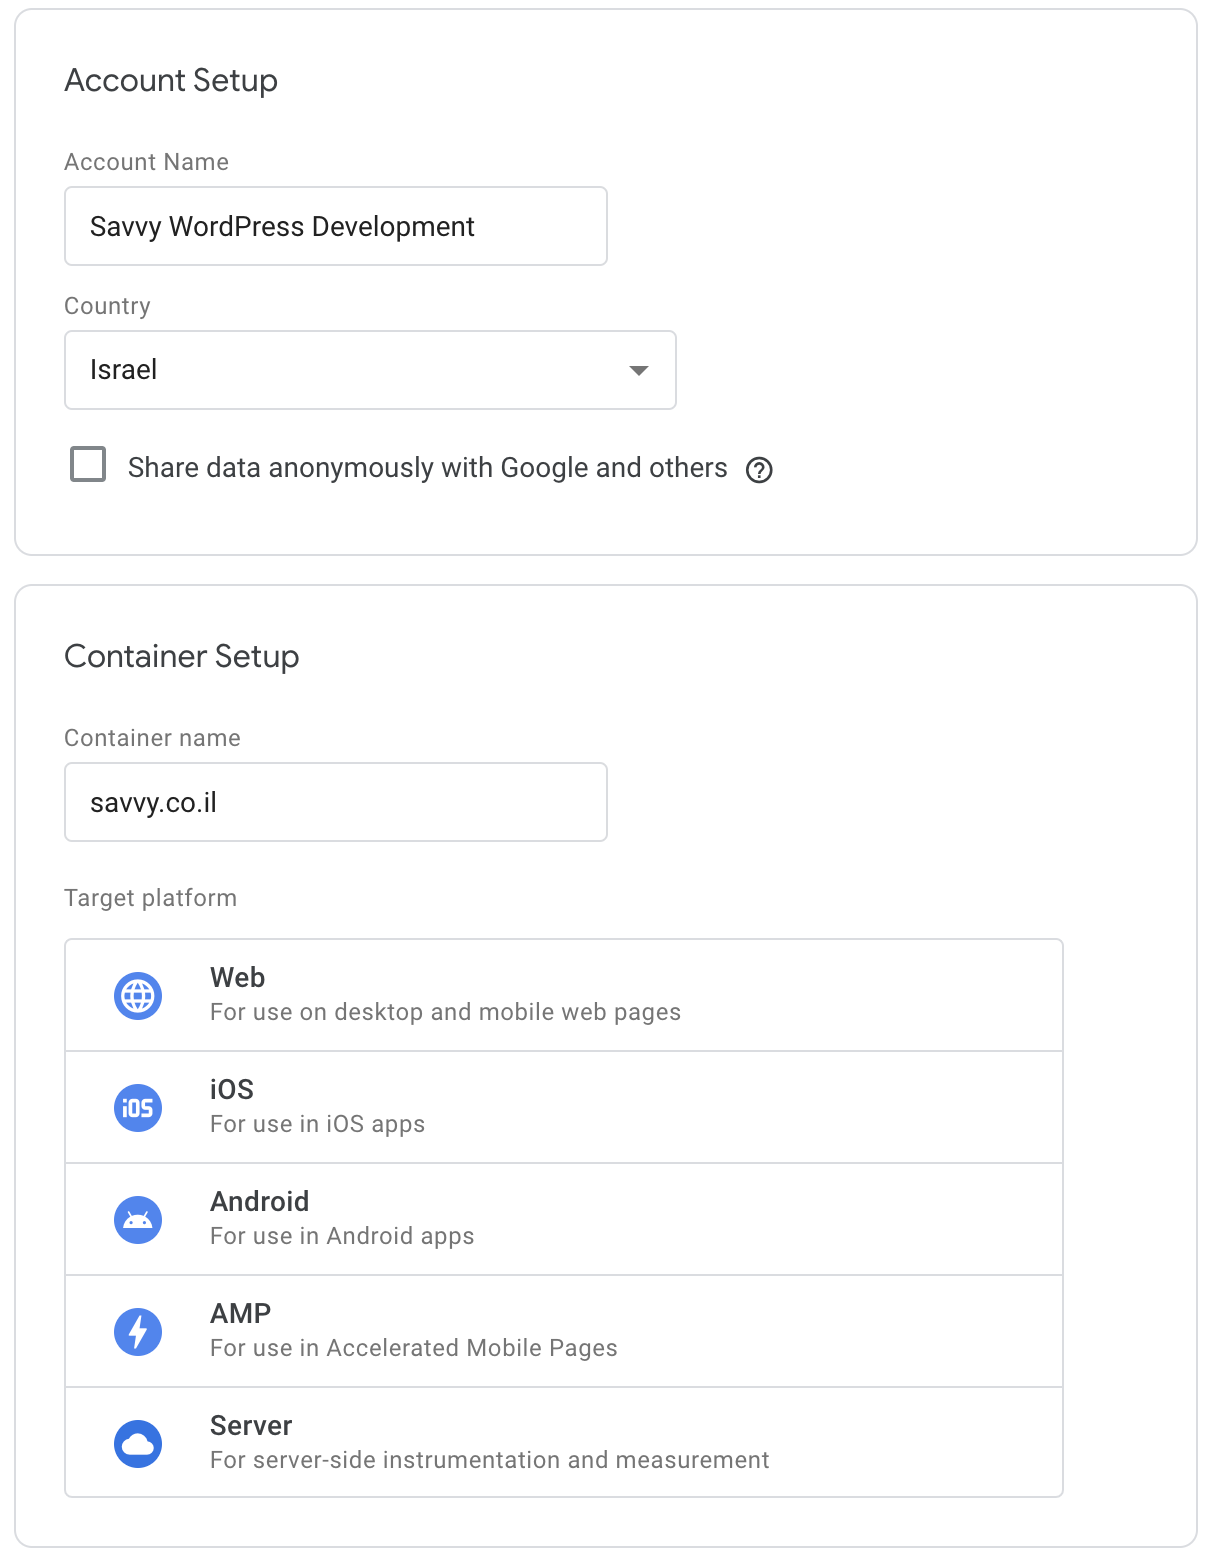Click the iOS platform icon
The height and width of the screenshot is (1556, 1212).
pyautogui.click(x=138, y=1108)
